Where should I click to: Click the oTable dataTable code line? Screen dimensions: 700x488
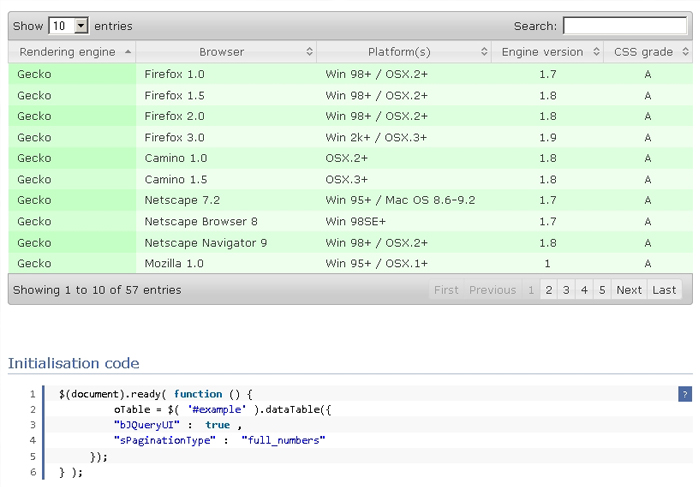point(222,409)
